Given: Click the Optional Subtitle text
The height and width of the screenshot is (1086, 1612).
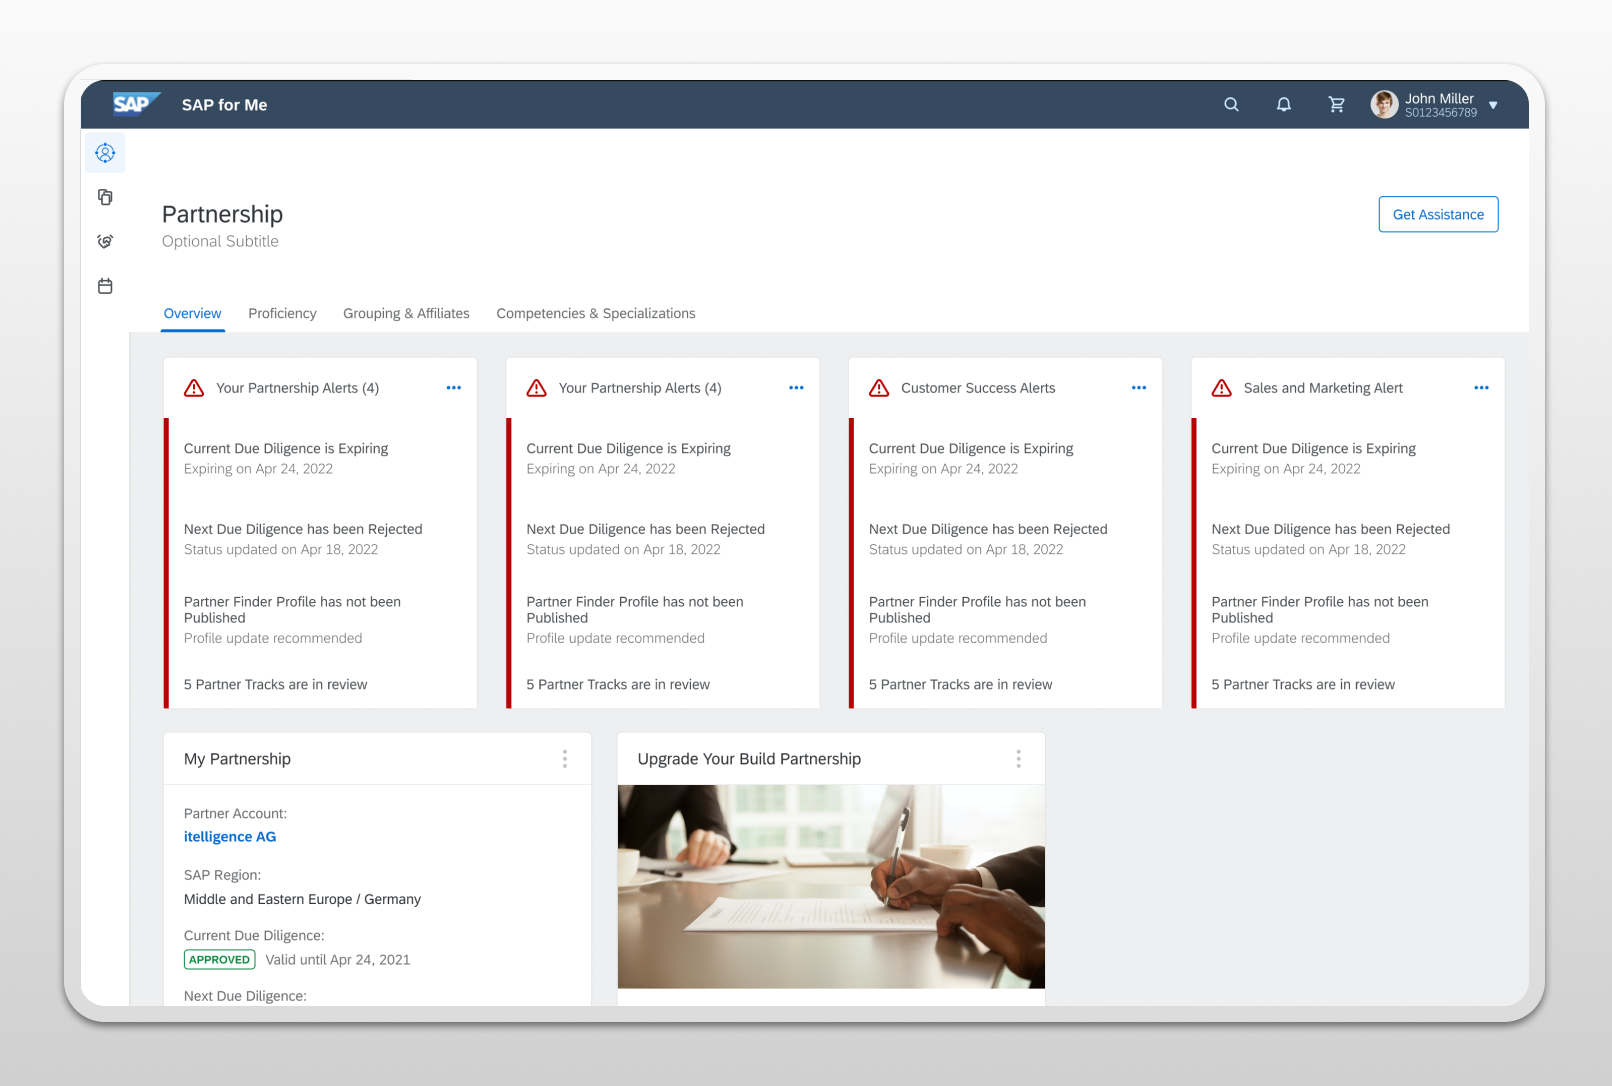Looking at the screenshot, I should tap(220, 242).
